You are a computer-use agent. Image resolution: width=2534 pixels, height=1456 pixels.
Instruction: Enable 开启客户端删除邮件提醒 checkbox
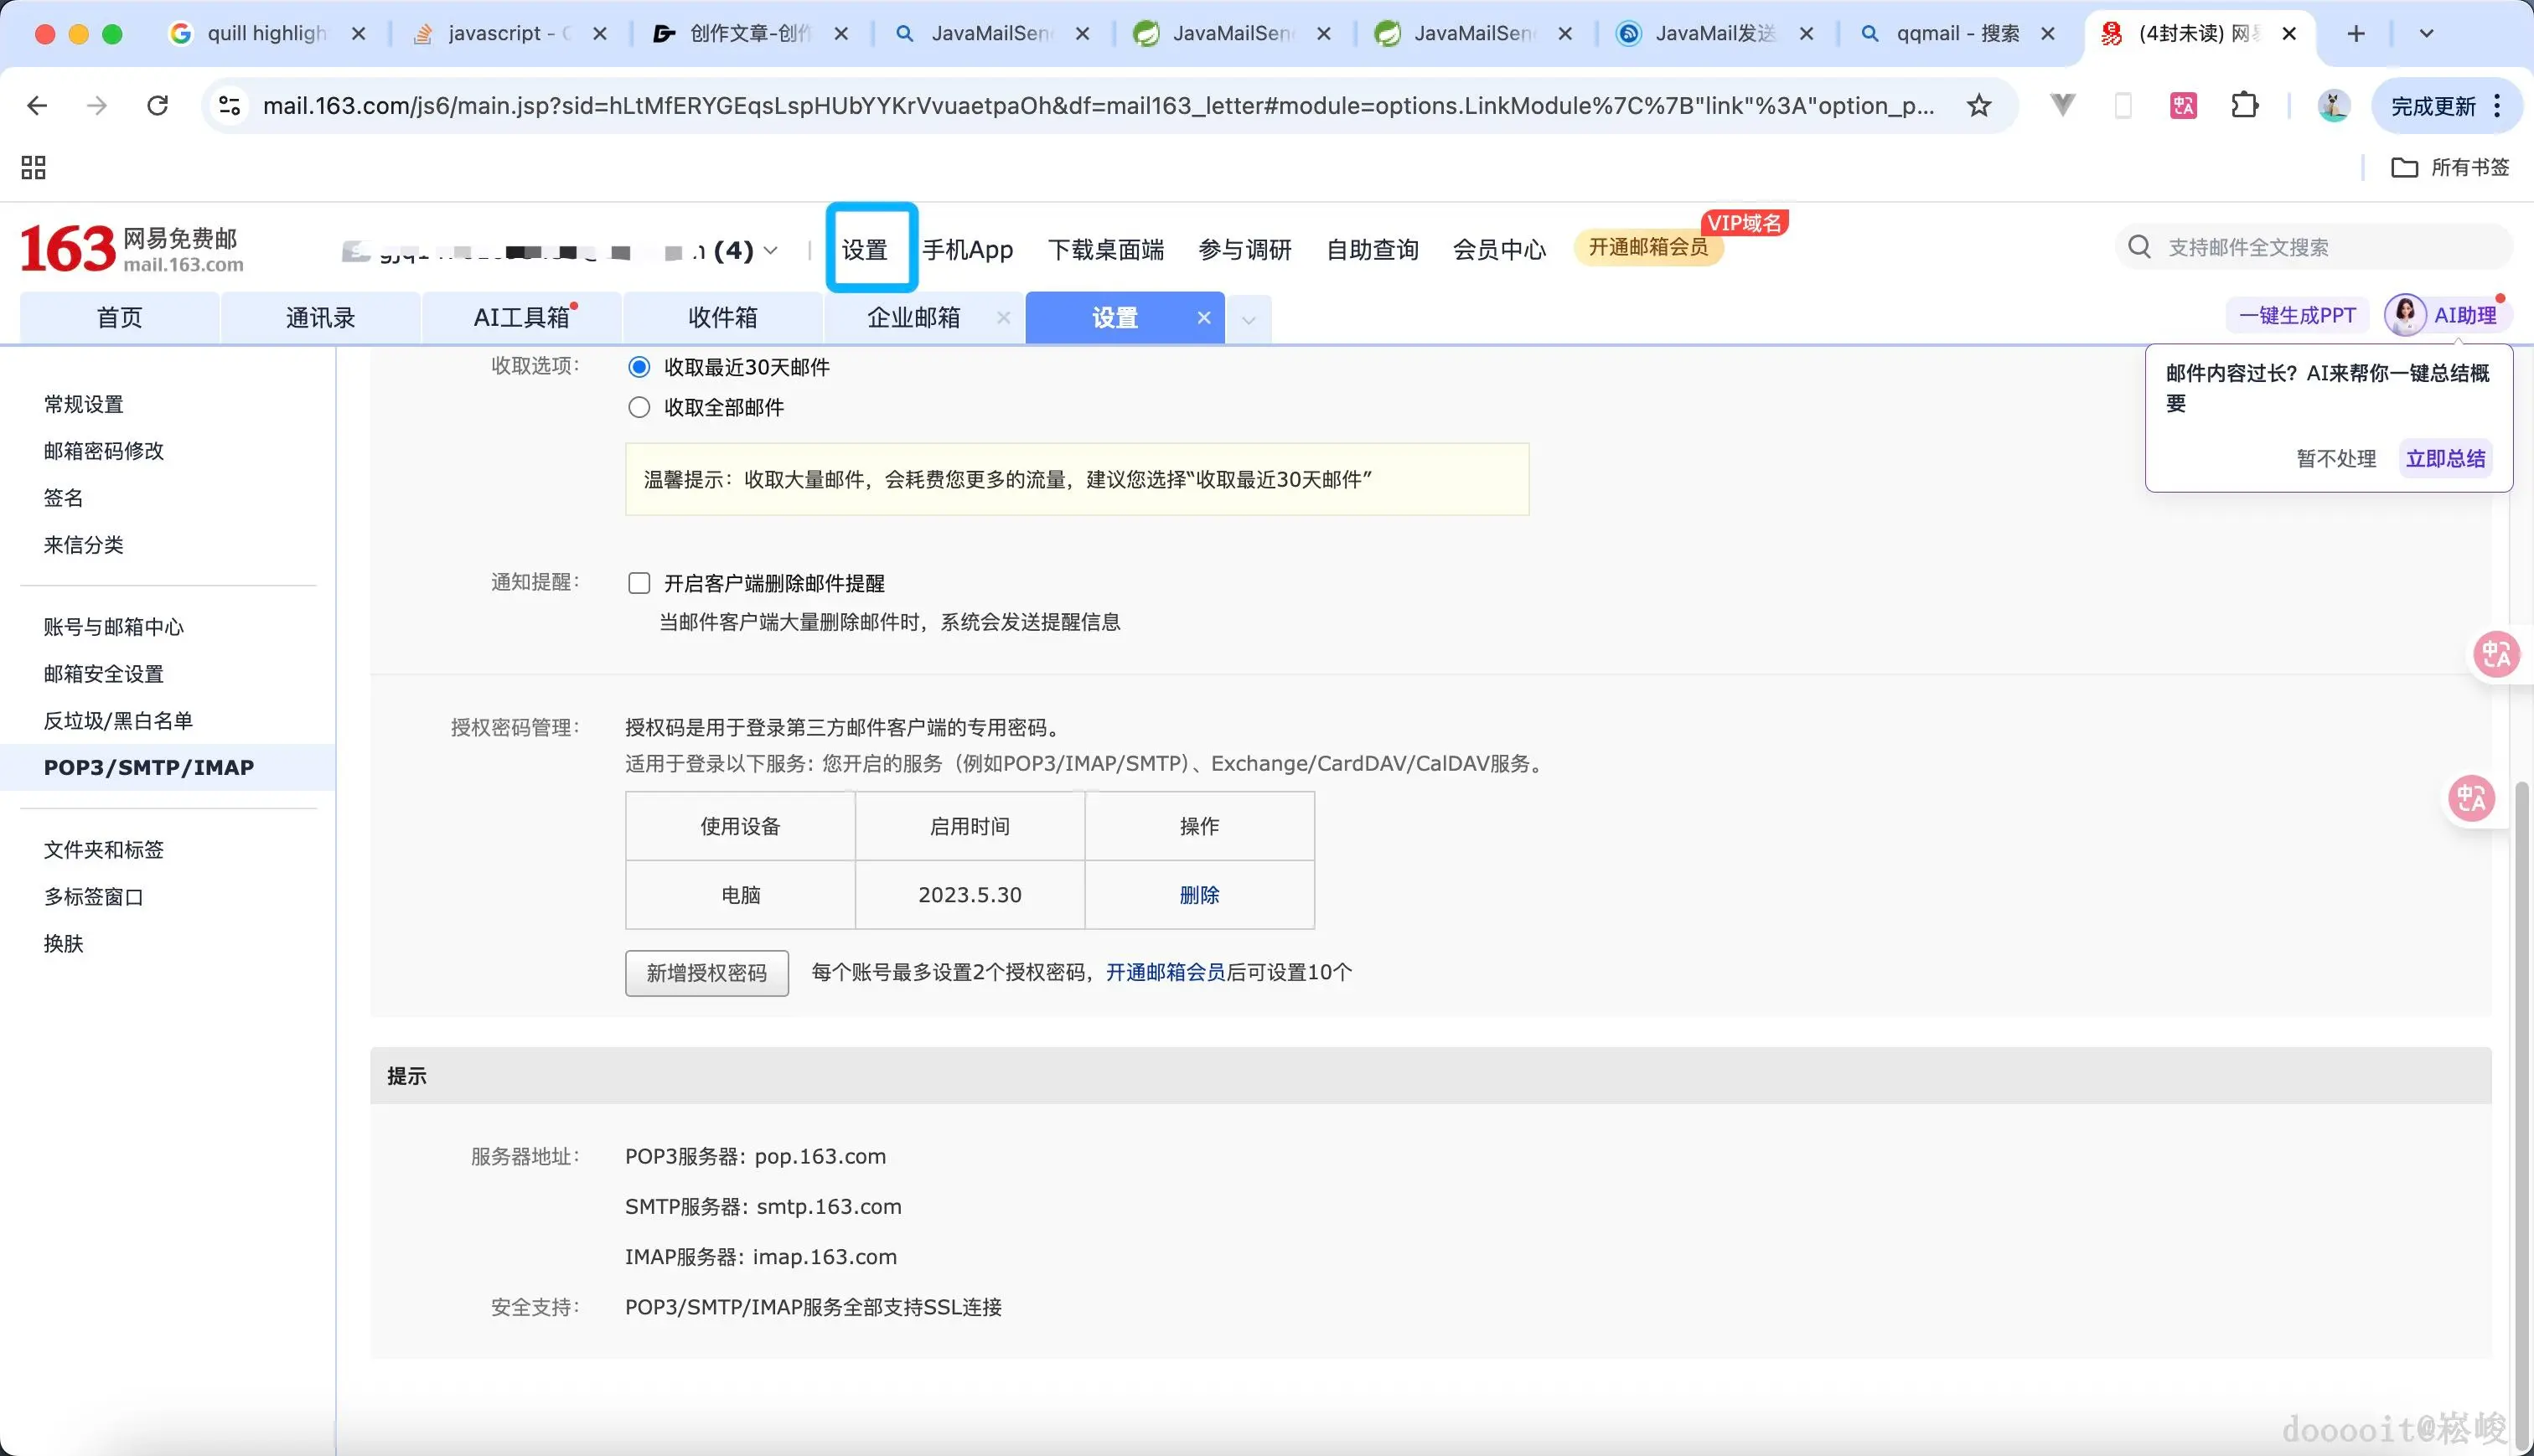pos(639,582)
